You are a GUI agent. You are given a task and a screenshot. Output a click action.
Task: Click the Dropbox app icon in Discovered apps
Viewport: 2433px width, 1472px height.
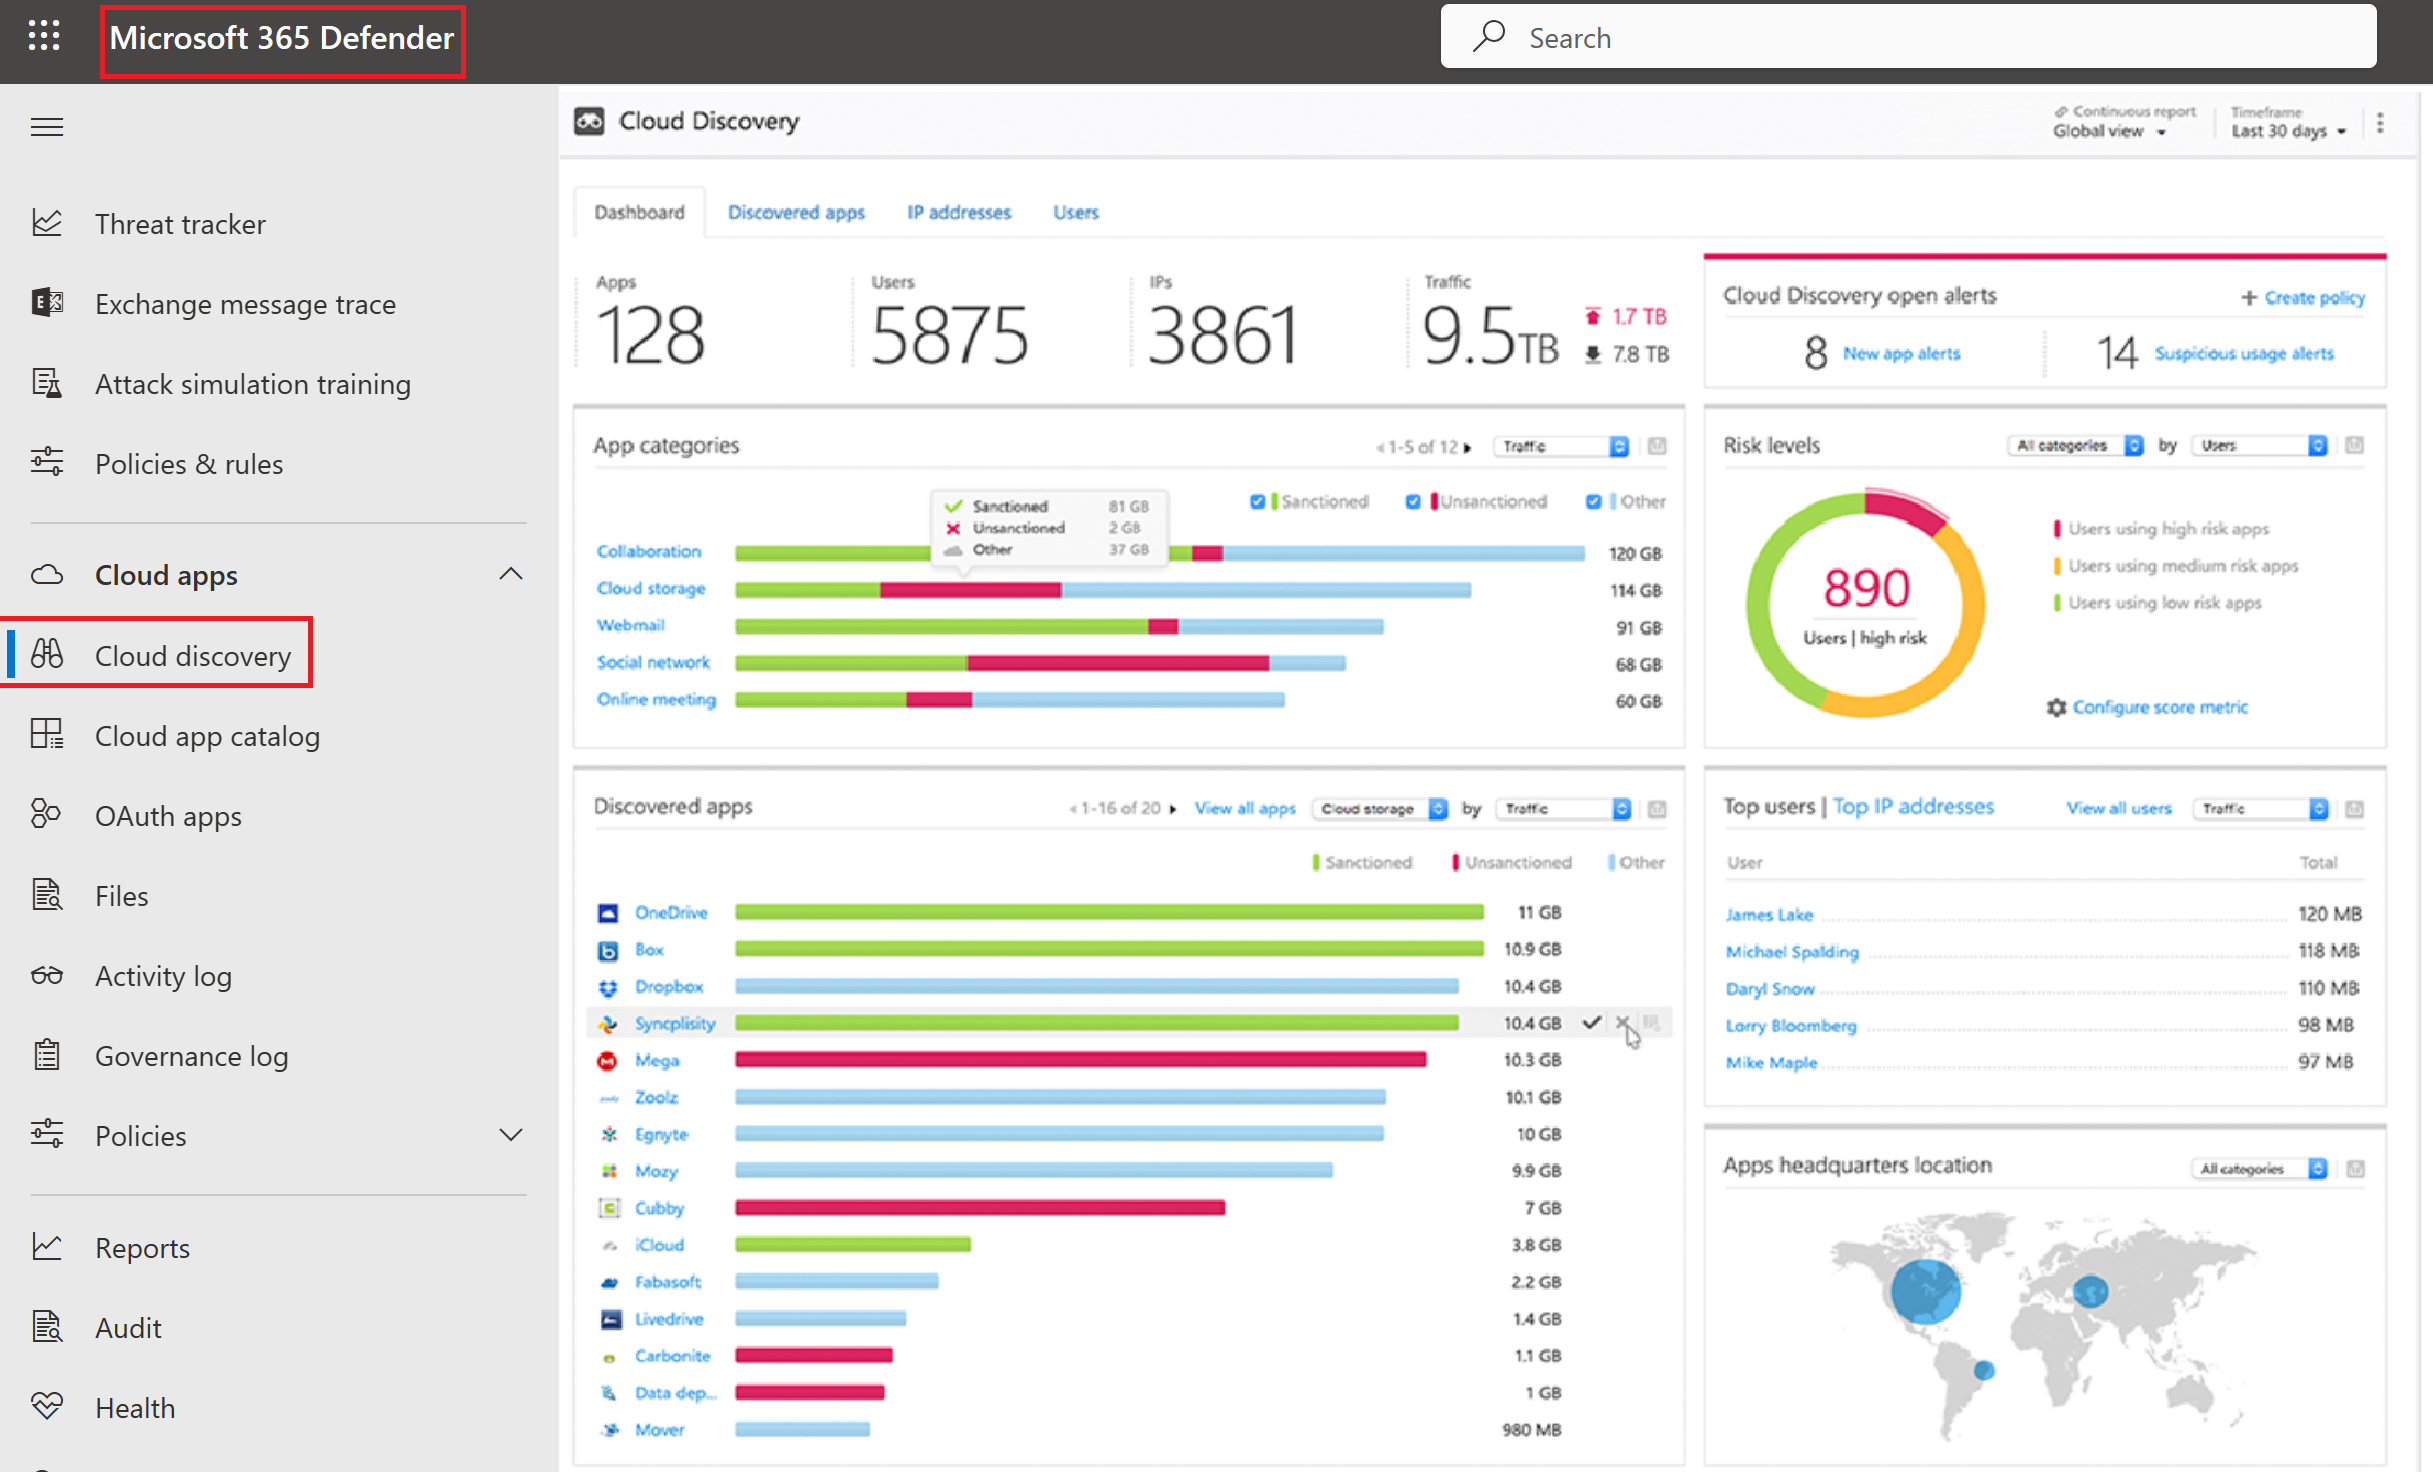click(608, 987)
